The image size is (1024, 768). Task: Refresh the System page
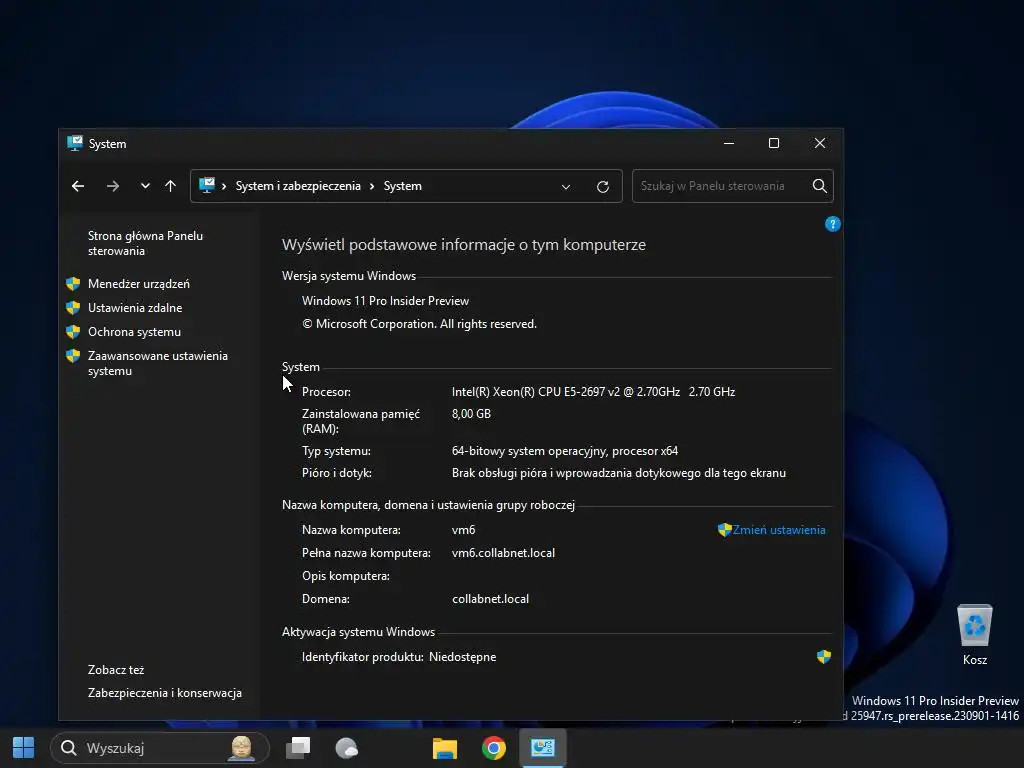pyautogui.click(x=603, y=187)
